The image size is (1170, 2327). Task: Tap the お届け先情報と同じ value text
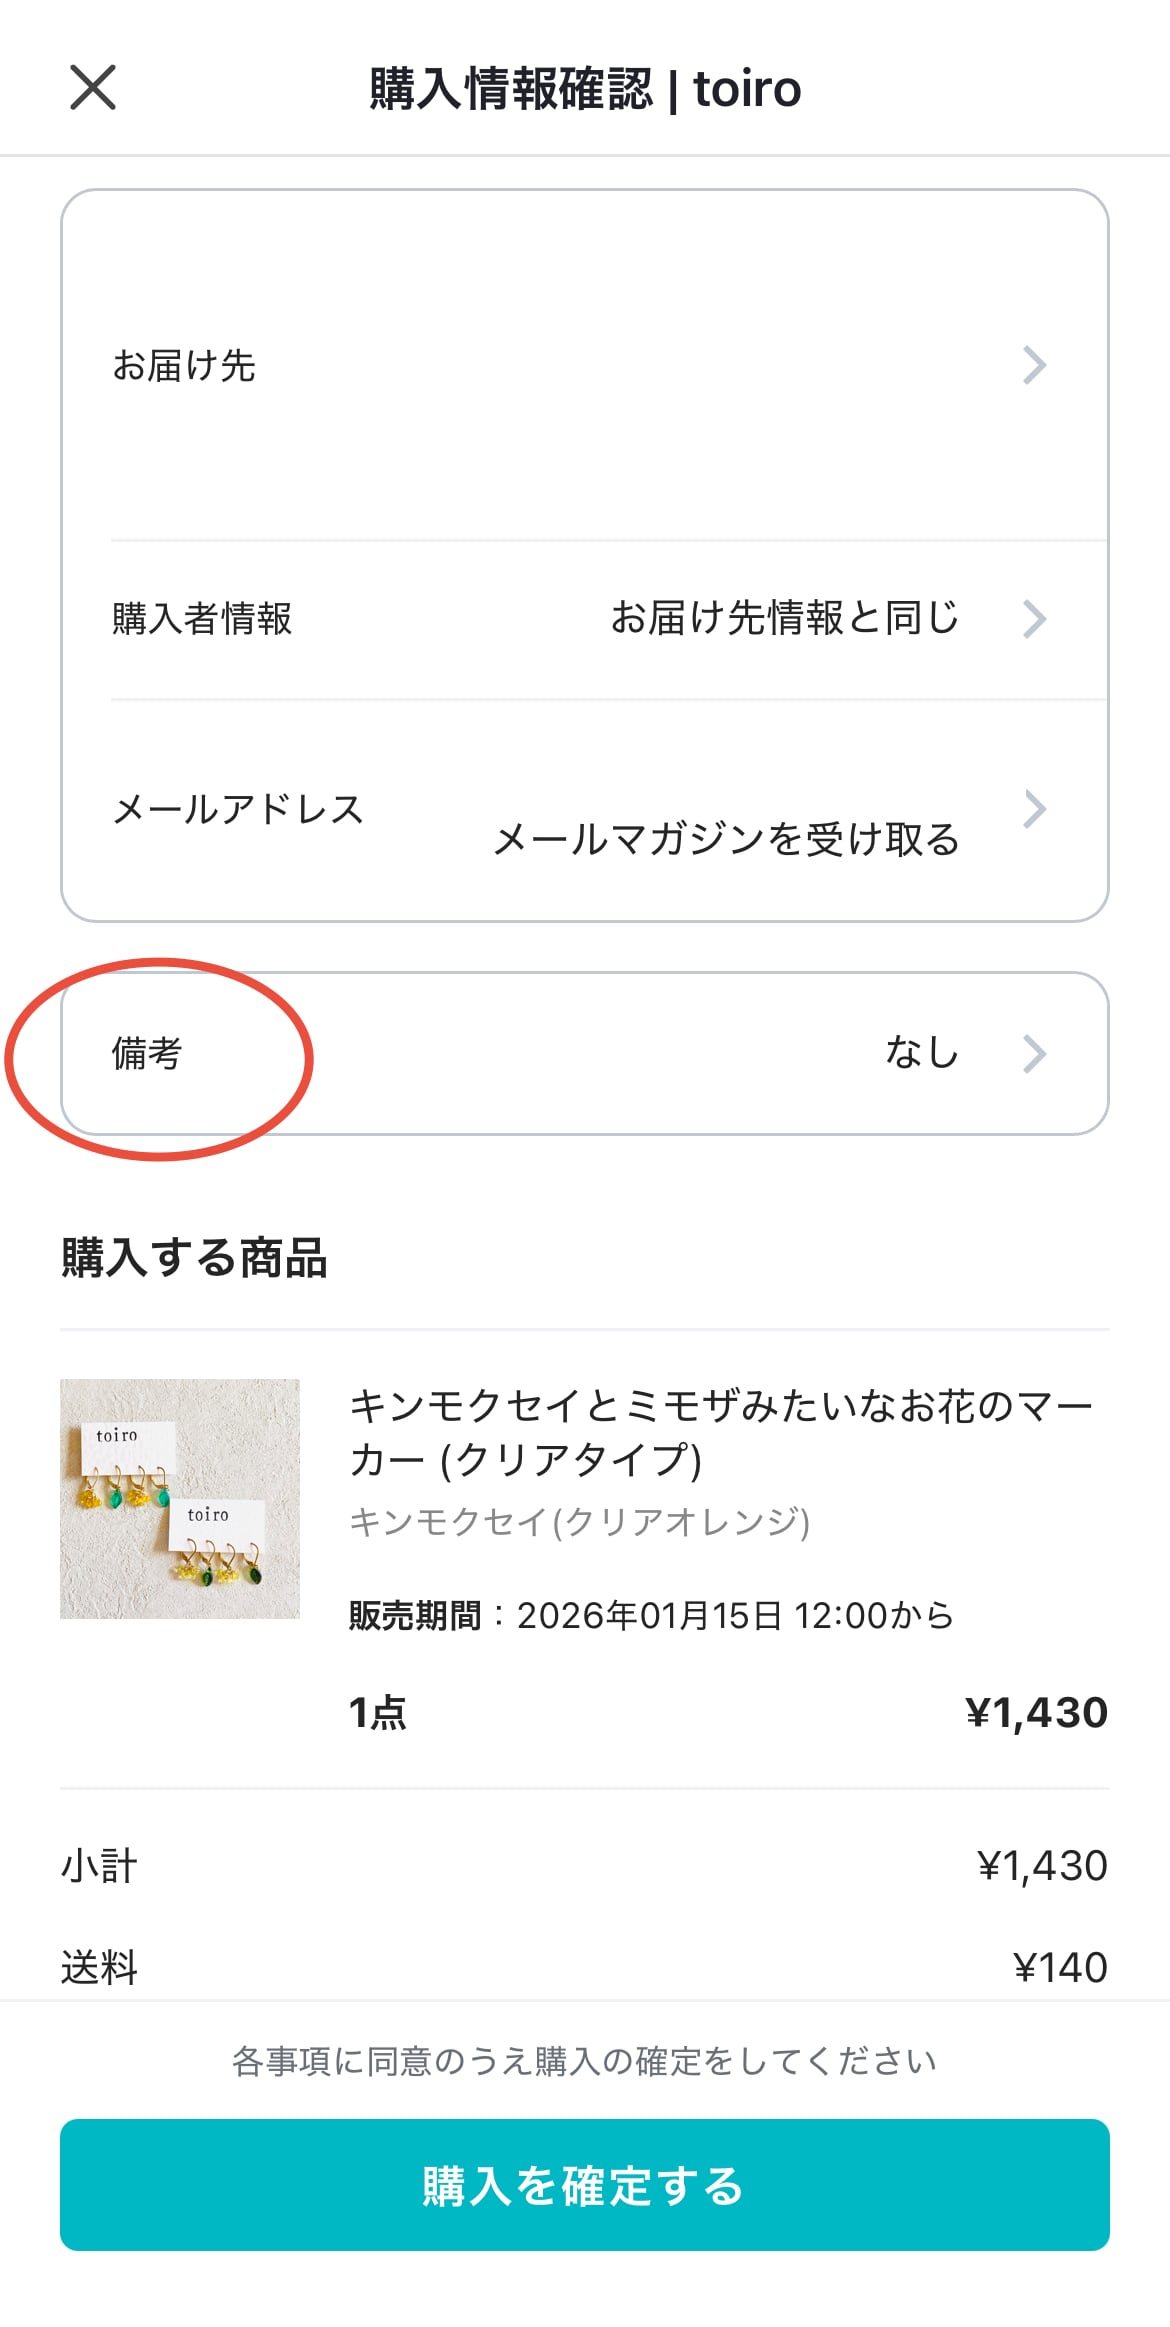[x=784, y=618]
